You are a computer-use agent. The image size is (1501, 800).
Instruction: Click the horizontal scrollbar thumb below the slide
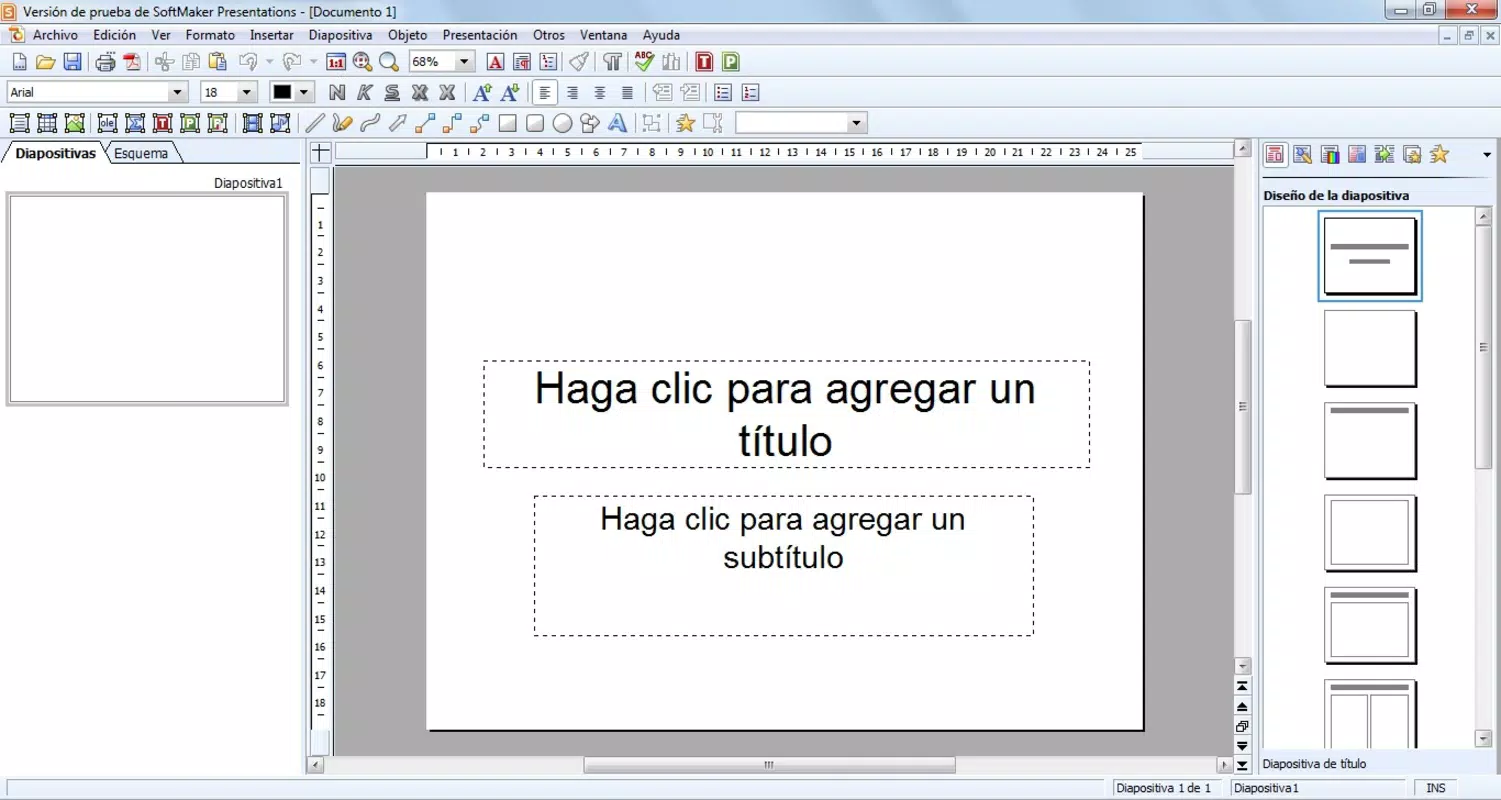769,765
